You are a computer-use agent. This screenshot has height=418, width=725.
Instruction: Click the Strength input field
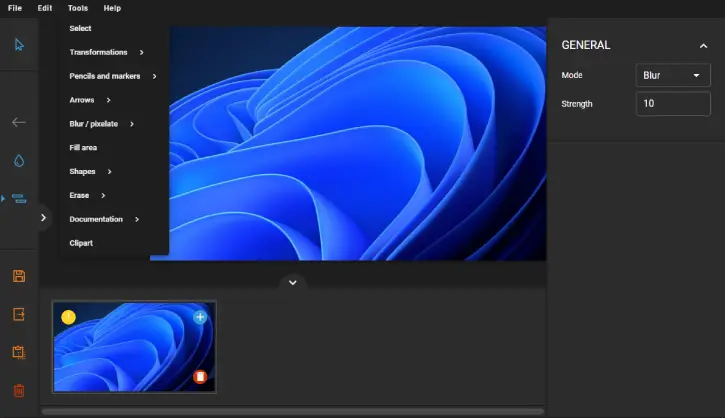673,104
